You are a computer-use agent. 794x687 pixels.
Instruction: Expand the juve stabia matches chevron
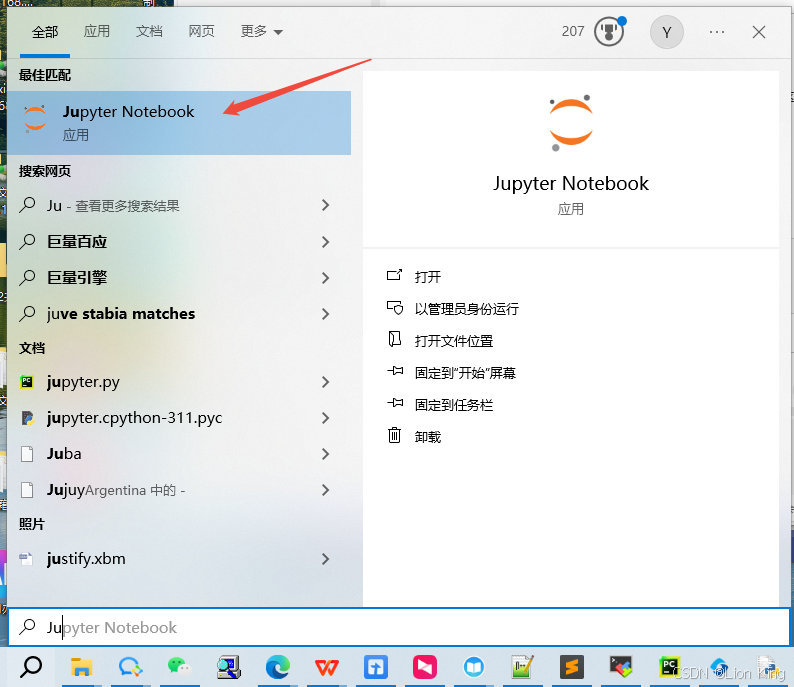pyautogui.click(x=326, y=313)
